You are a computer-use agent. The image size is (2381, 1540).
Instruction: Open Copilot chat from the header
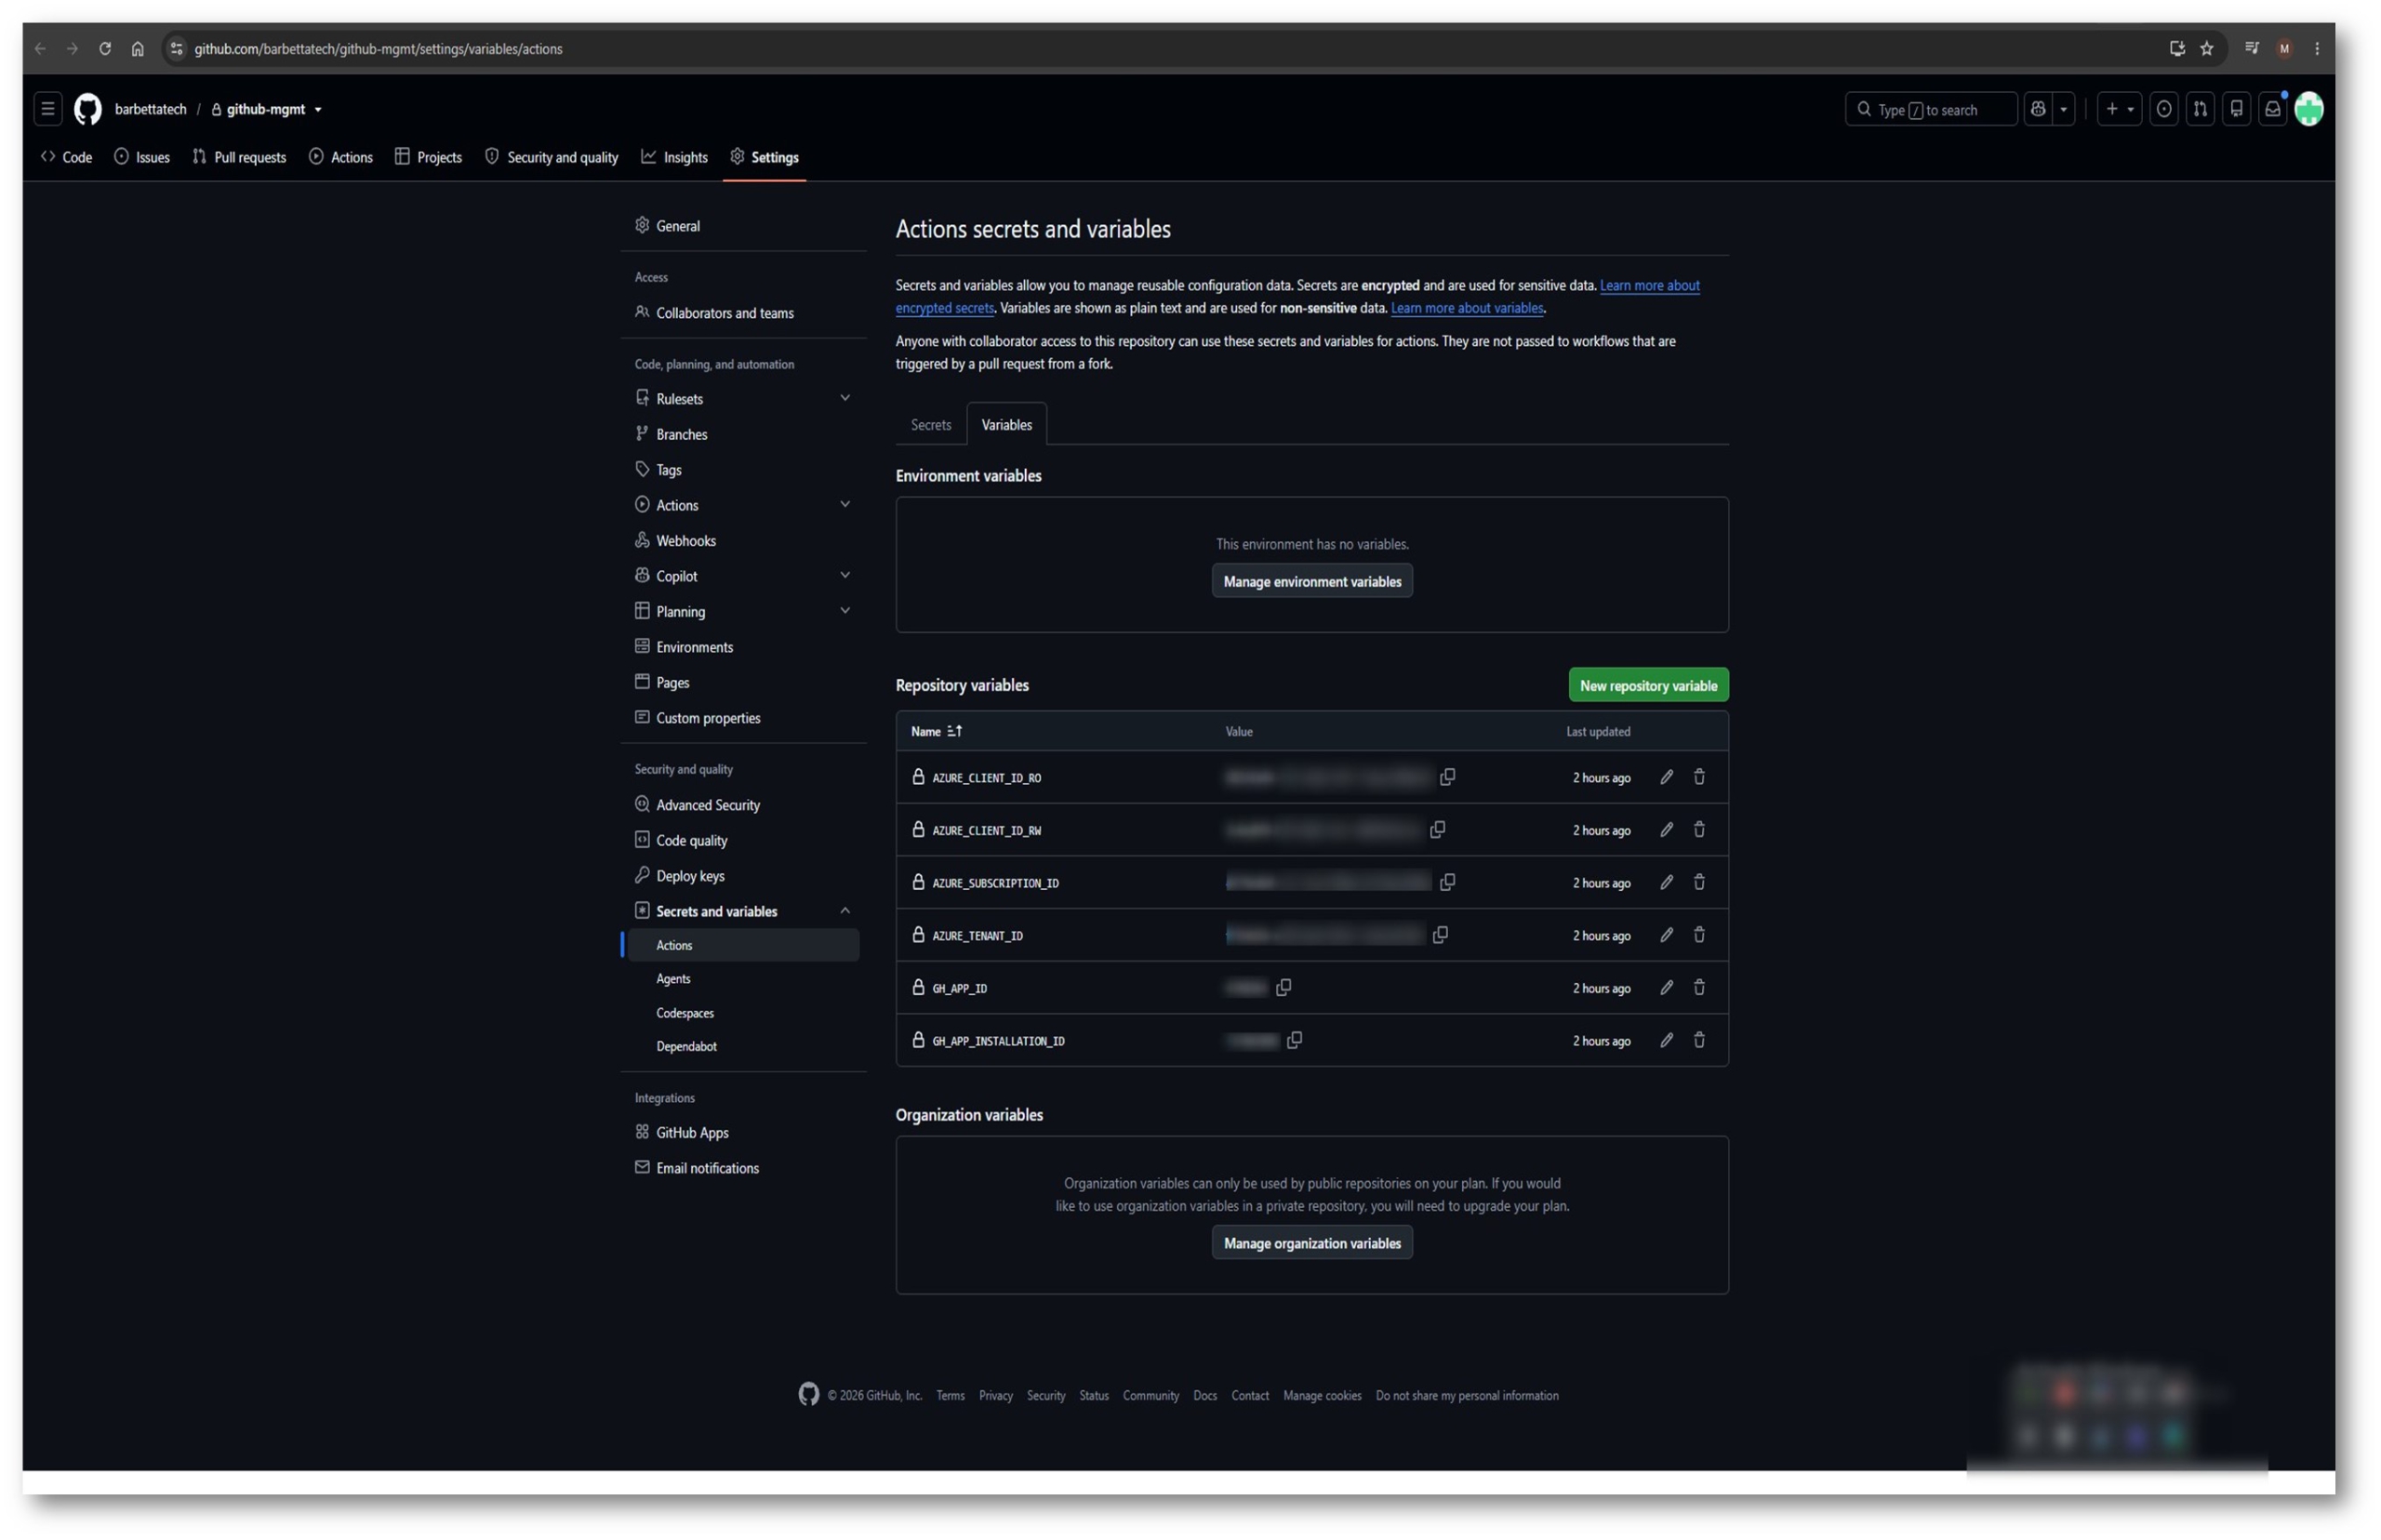tap(2037, 109)
